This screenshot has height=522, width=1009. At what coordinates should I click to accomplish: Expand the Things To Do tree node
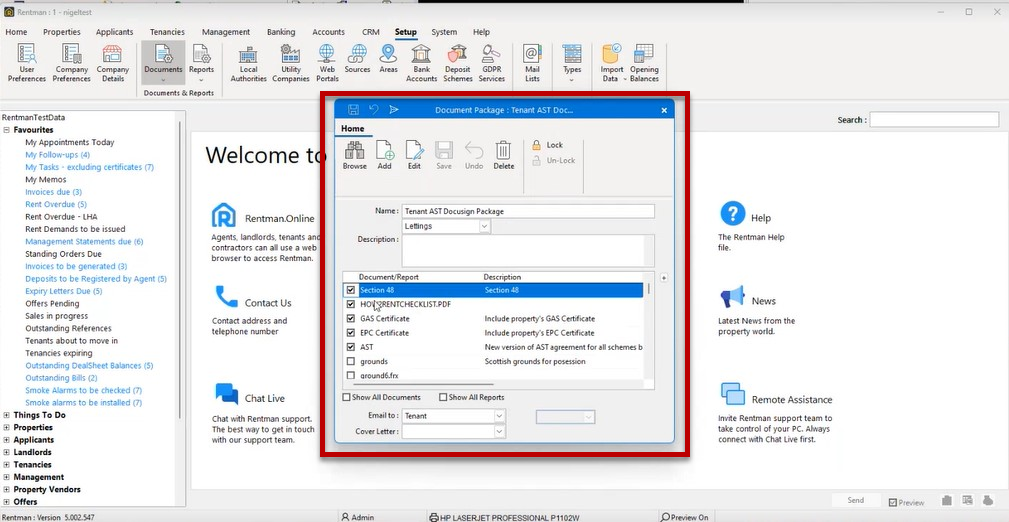pyautogui.click(x=7, y=415)
